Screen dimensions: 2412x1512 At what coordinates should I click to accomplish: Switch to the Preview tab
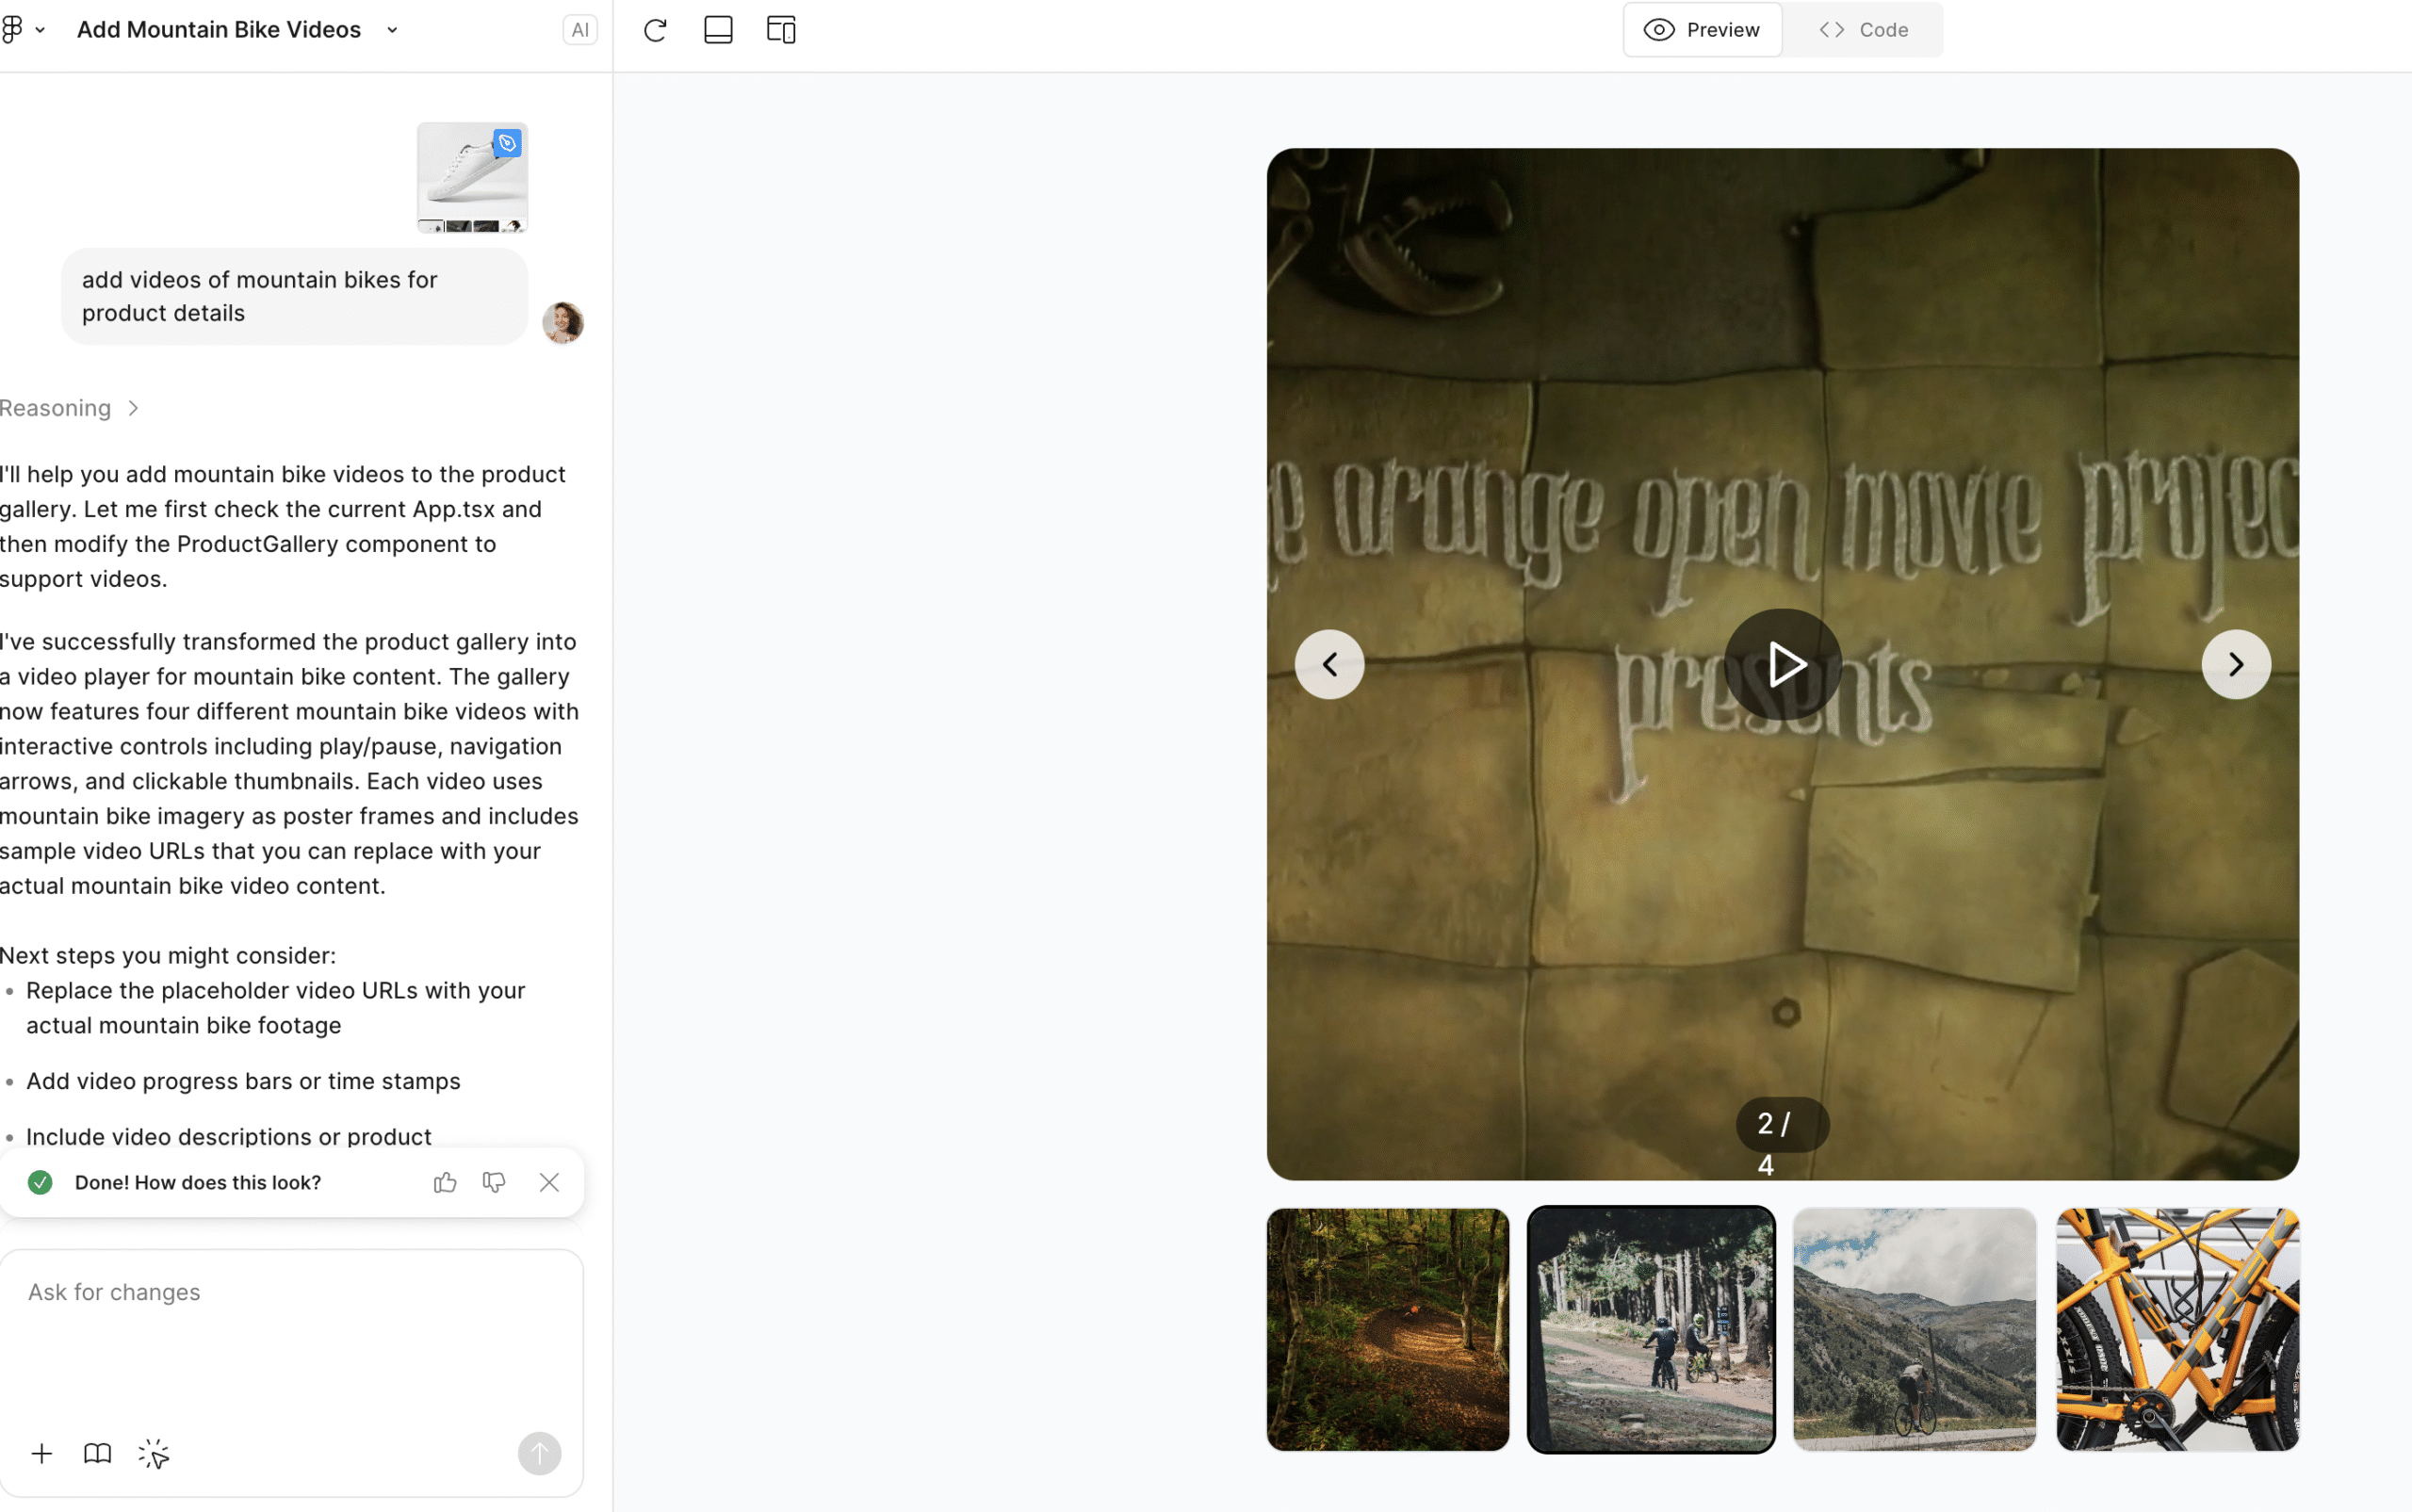pos(1702,30)
